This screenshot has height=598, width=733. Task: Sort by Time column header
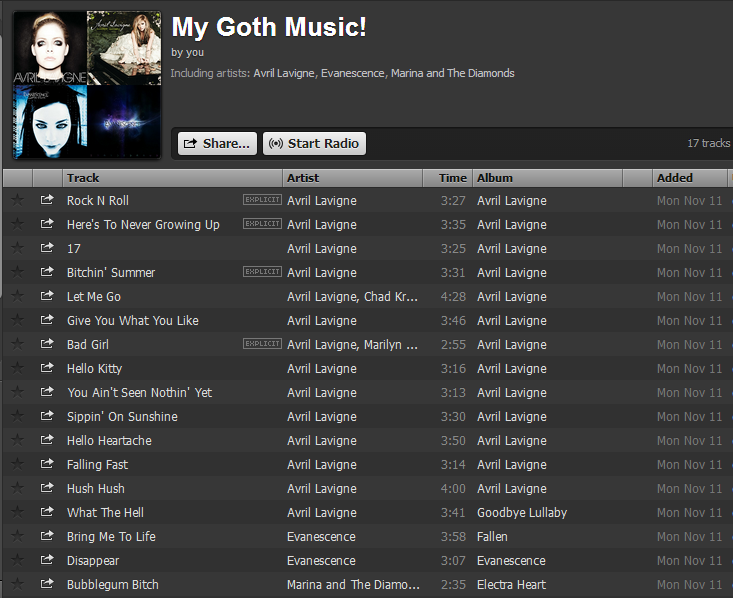pos(448,178)
